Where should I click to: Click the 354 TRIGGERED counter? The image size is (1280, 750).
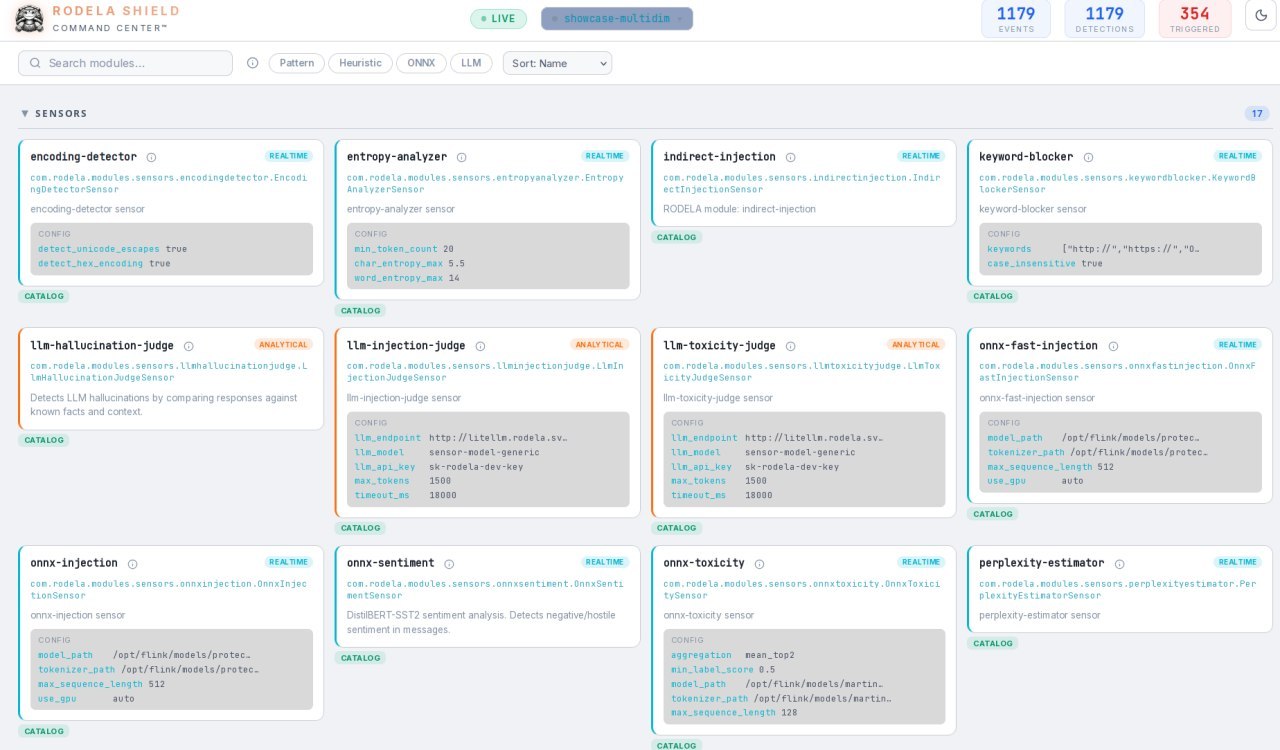click(1195, 19)
